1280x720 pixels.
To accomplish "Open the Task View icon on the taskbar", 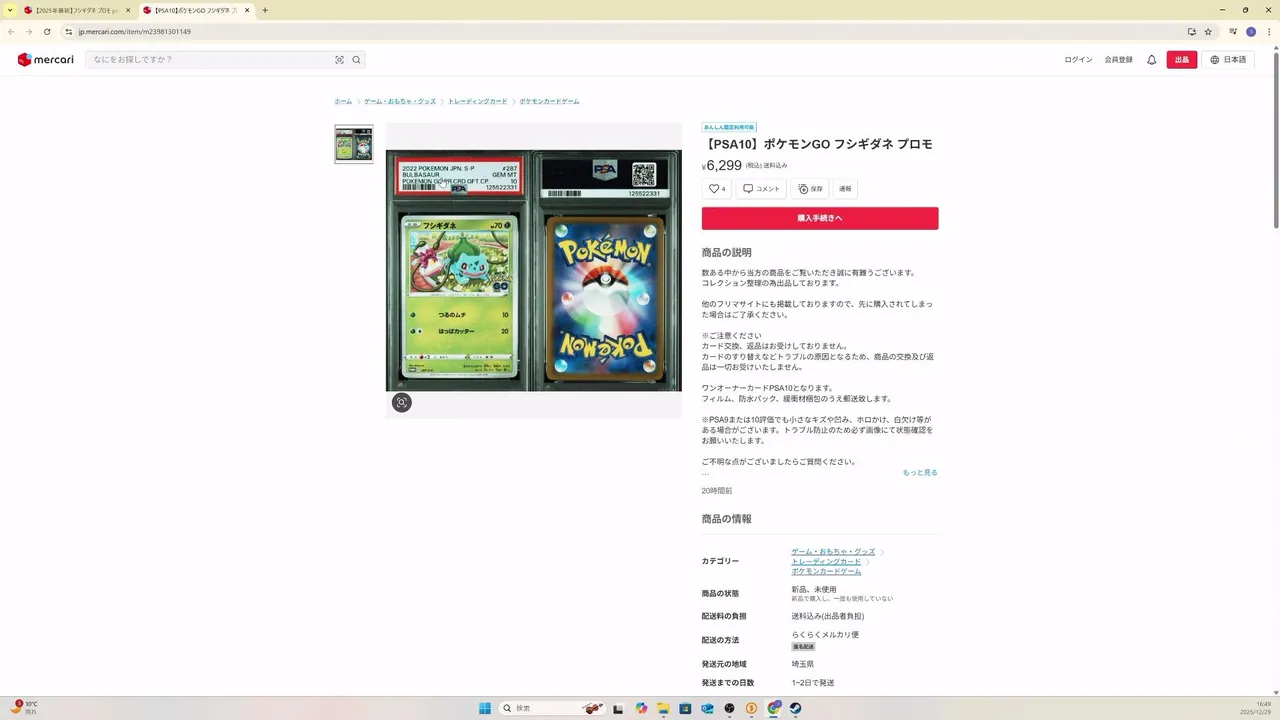I will (618, 708).
